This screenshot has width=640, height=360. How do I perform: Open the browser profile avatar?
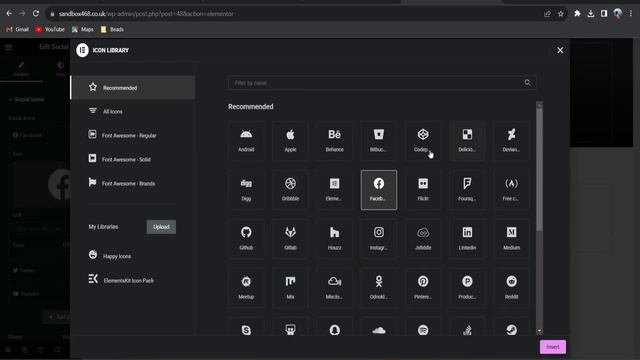click(x=618, y=14)
